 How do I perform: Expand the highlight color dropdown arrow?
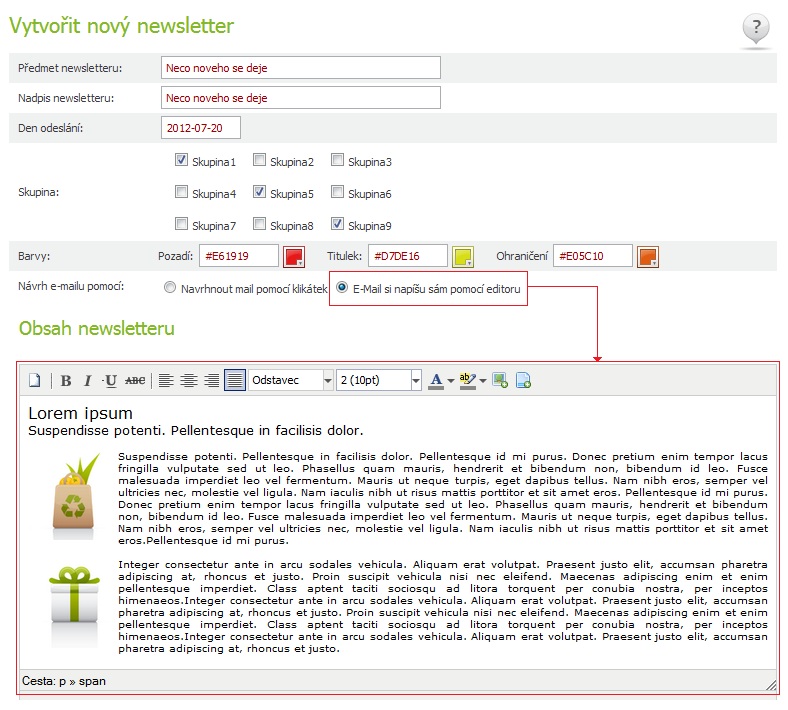(483, 381)
